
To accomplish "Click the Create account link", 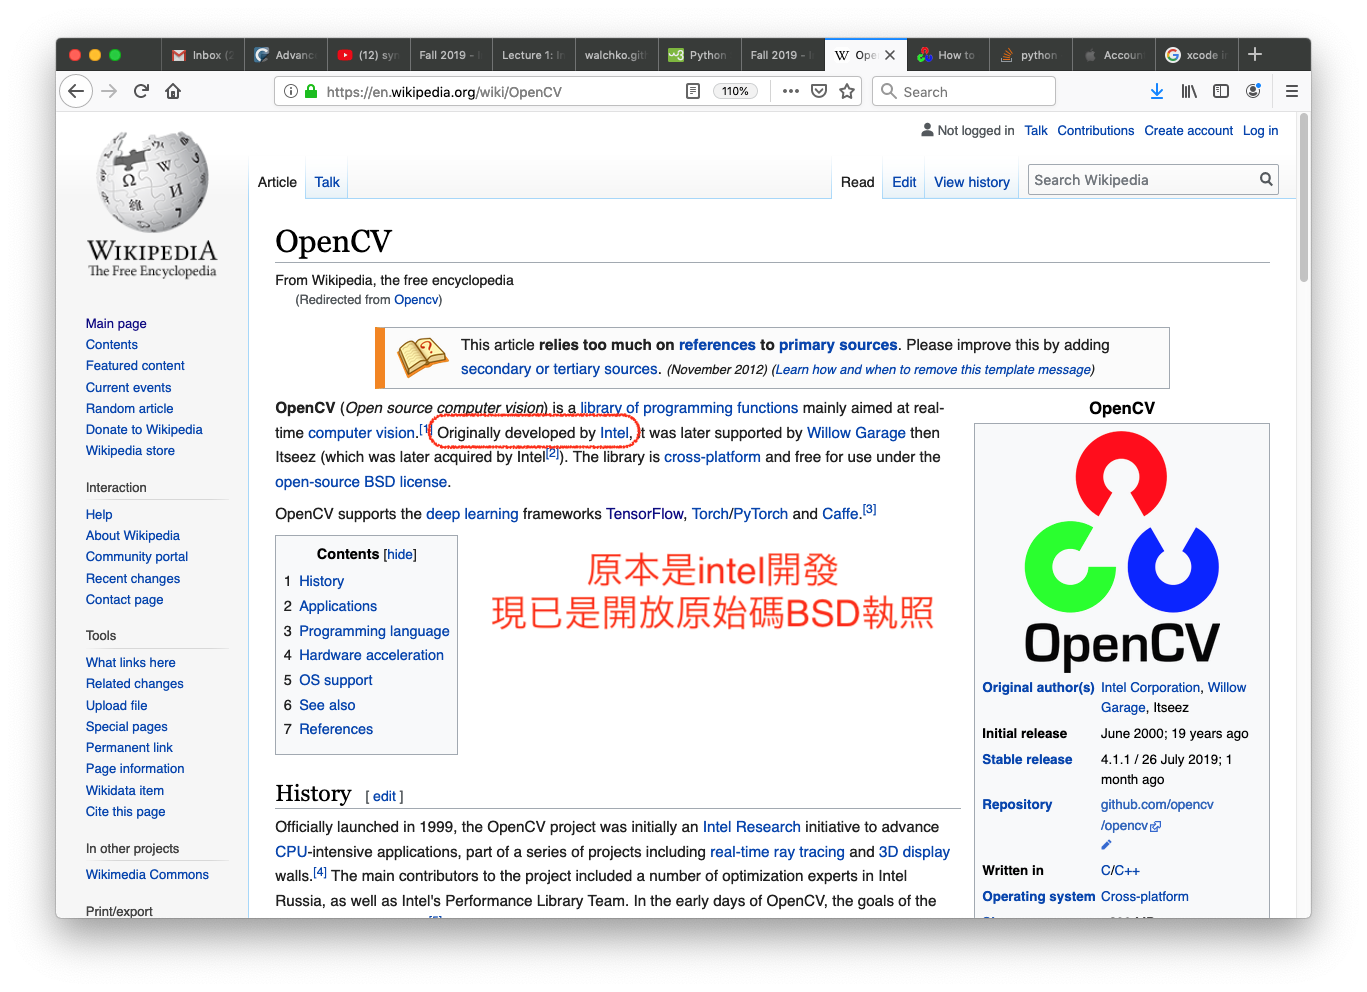I will point(1188,131).
